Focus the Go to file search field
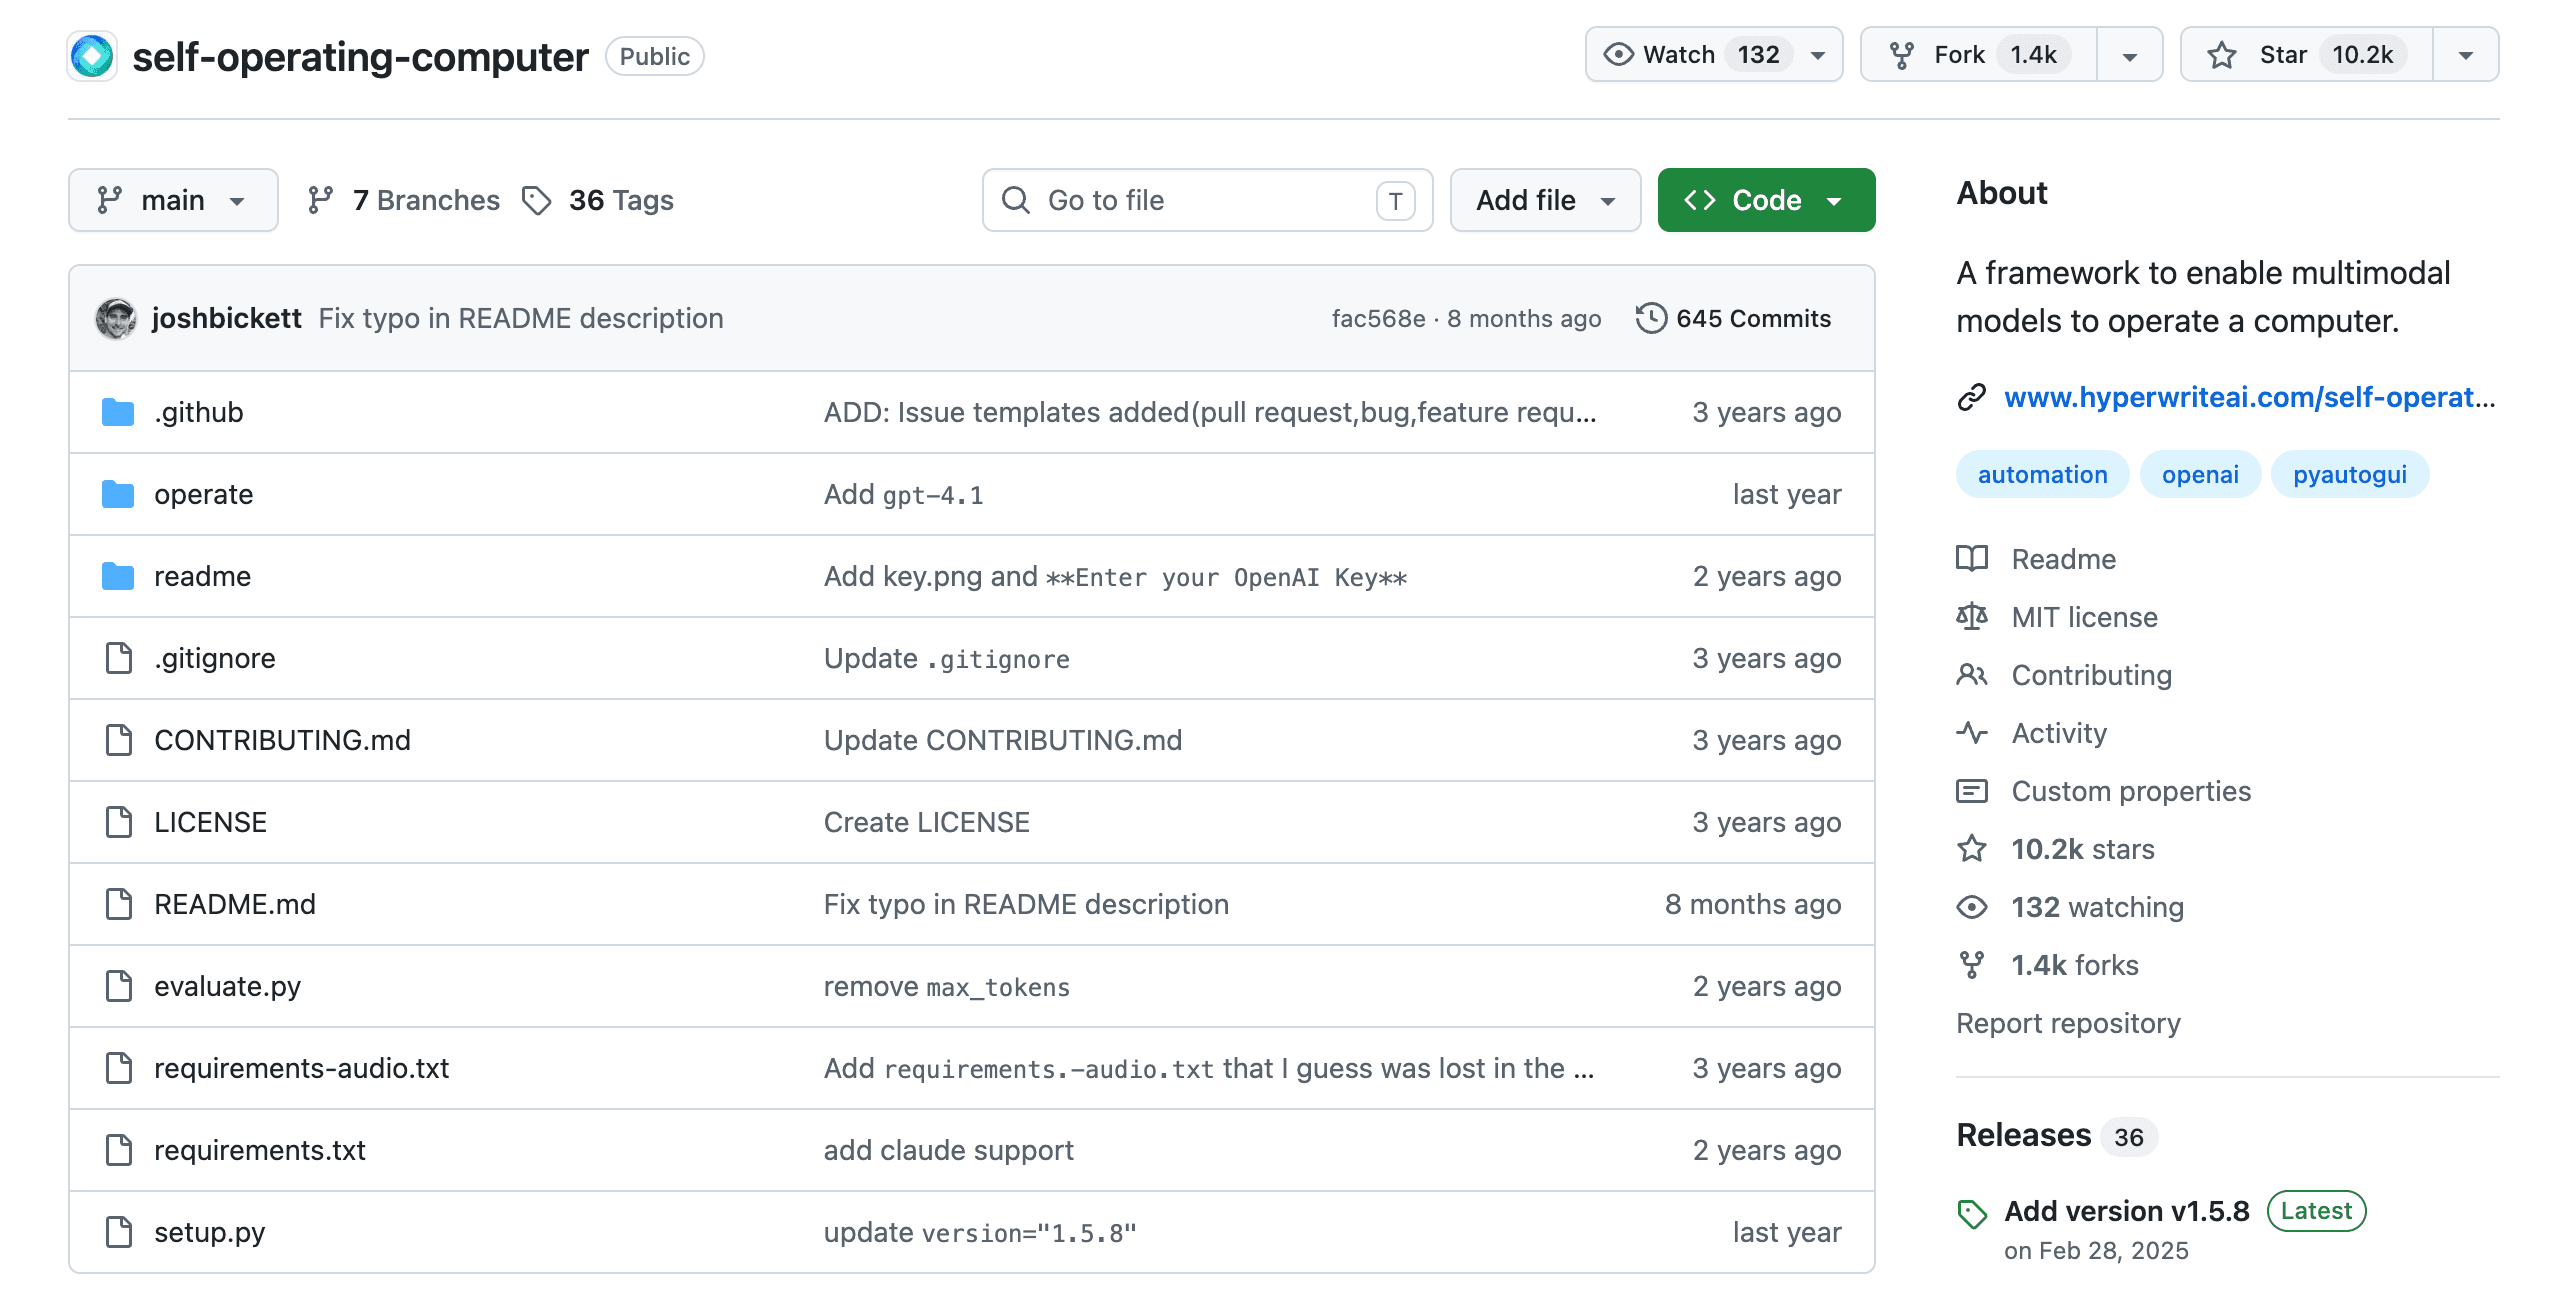The image size is (2560, 1302). coord(1207,200)
